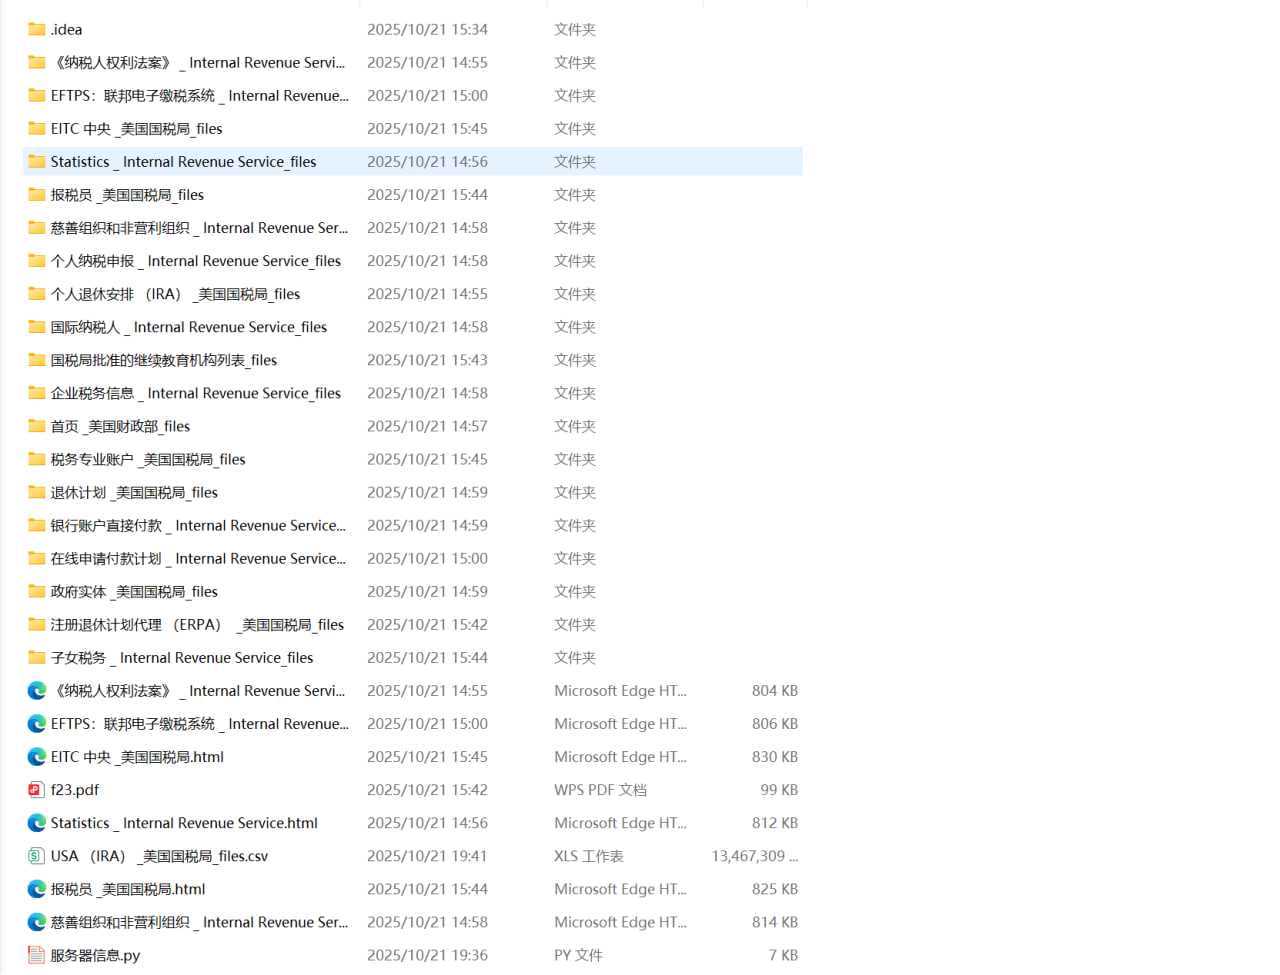This screenshot has height=975, width=1280.
Task: Select folder icon beside 个人退休安排 (IRA) _美国国税局_files
Action: click(x=37, y=293)
